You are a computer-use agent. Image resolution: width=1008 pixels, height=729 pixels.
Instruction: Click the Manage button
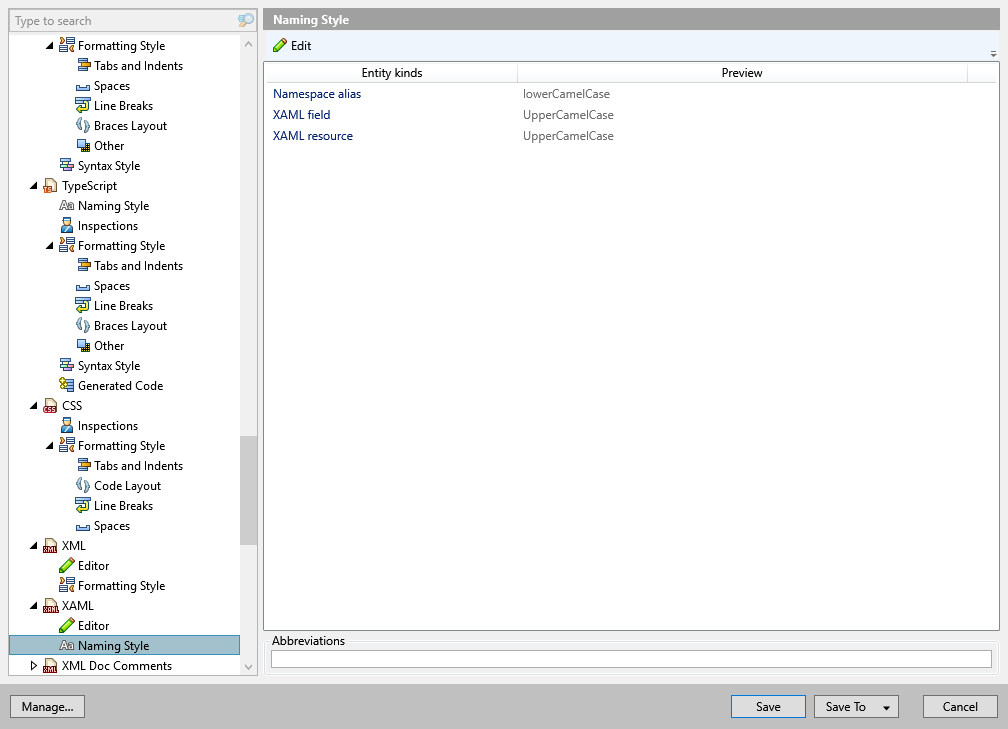click(47, 706)
